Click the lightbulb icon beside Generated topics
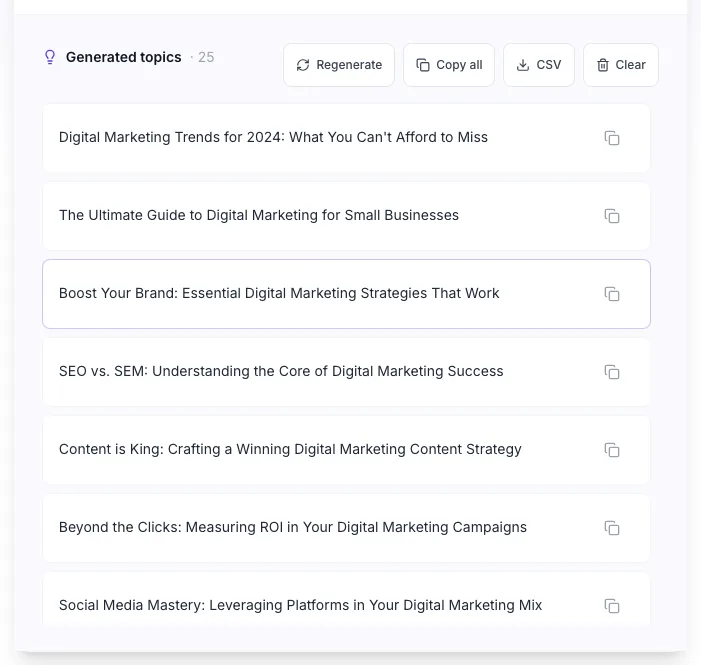 point(50,57)
